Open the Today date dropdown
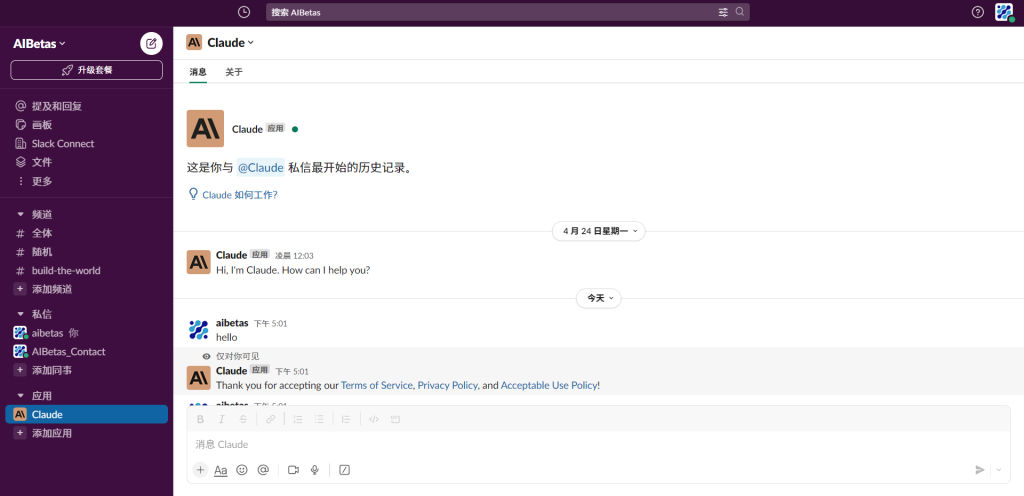1024x496 pixels. (x=599, y=298)
